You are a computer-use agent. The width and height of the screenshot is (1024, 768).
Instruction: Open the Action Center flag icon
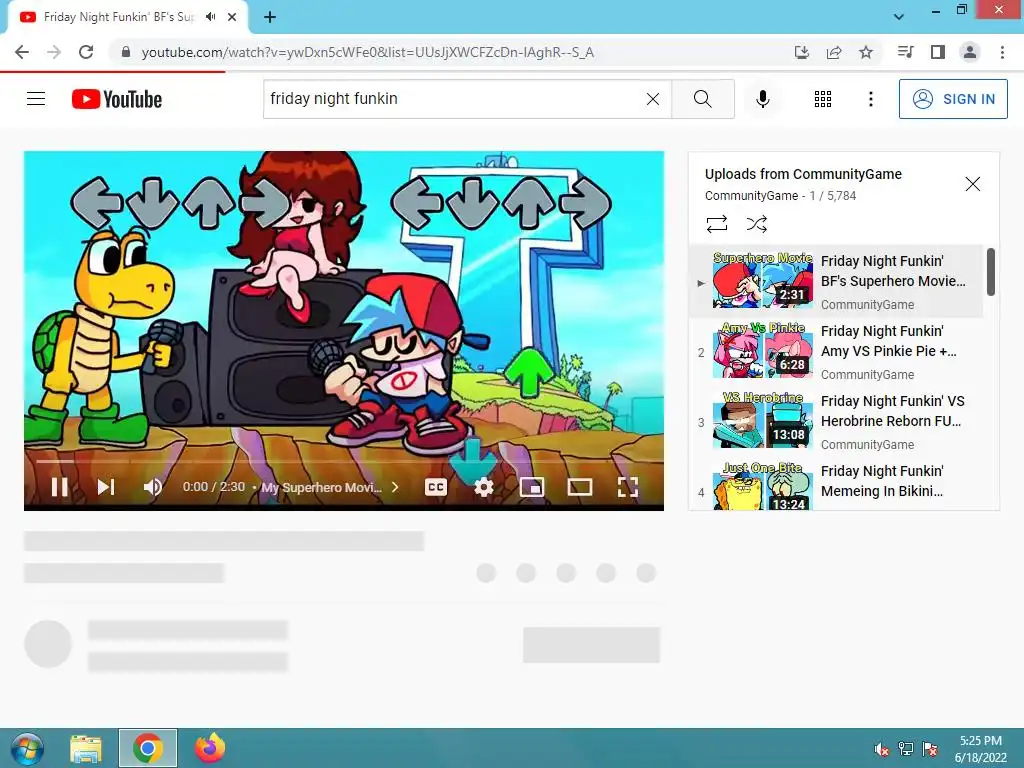click(x=930, y=749)
